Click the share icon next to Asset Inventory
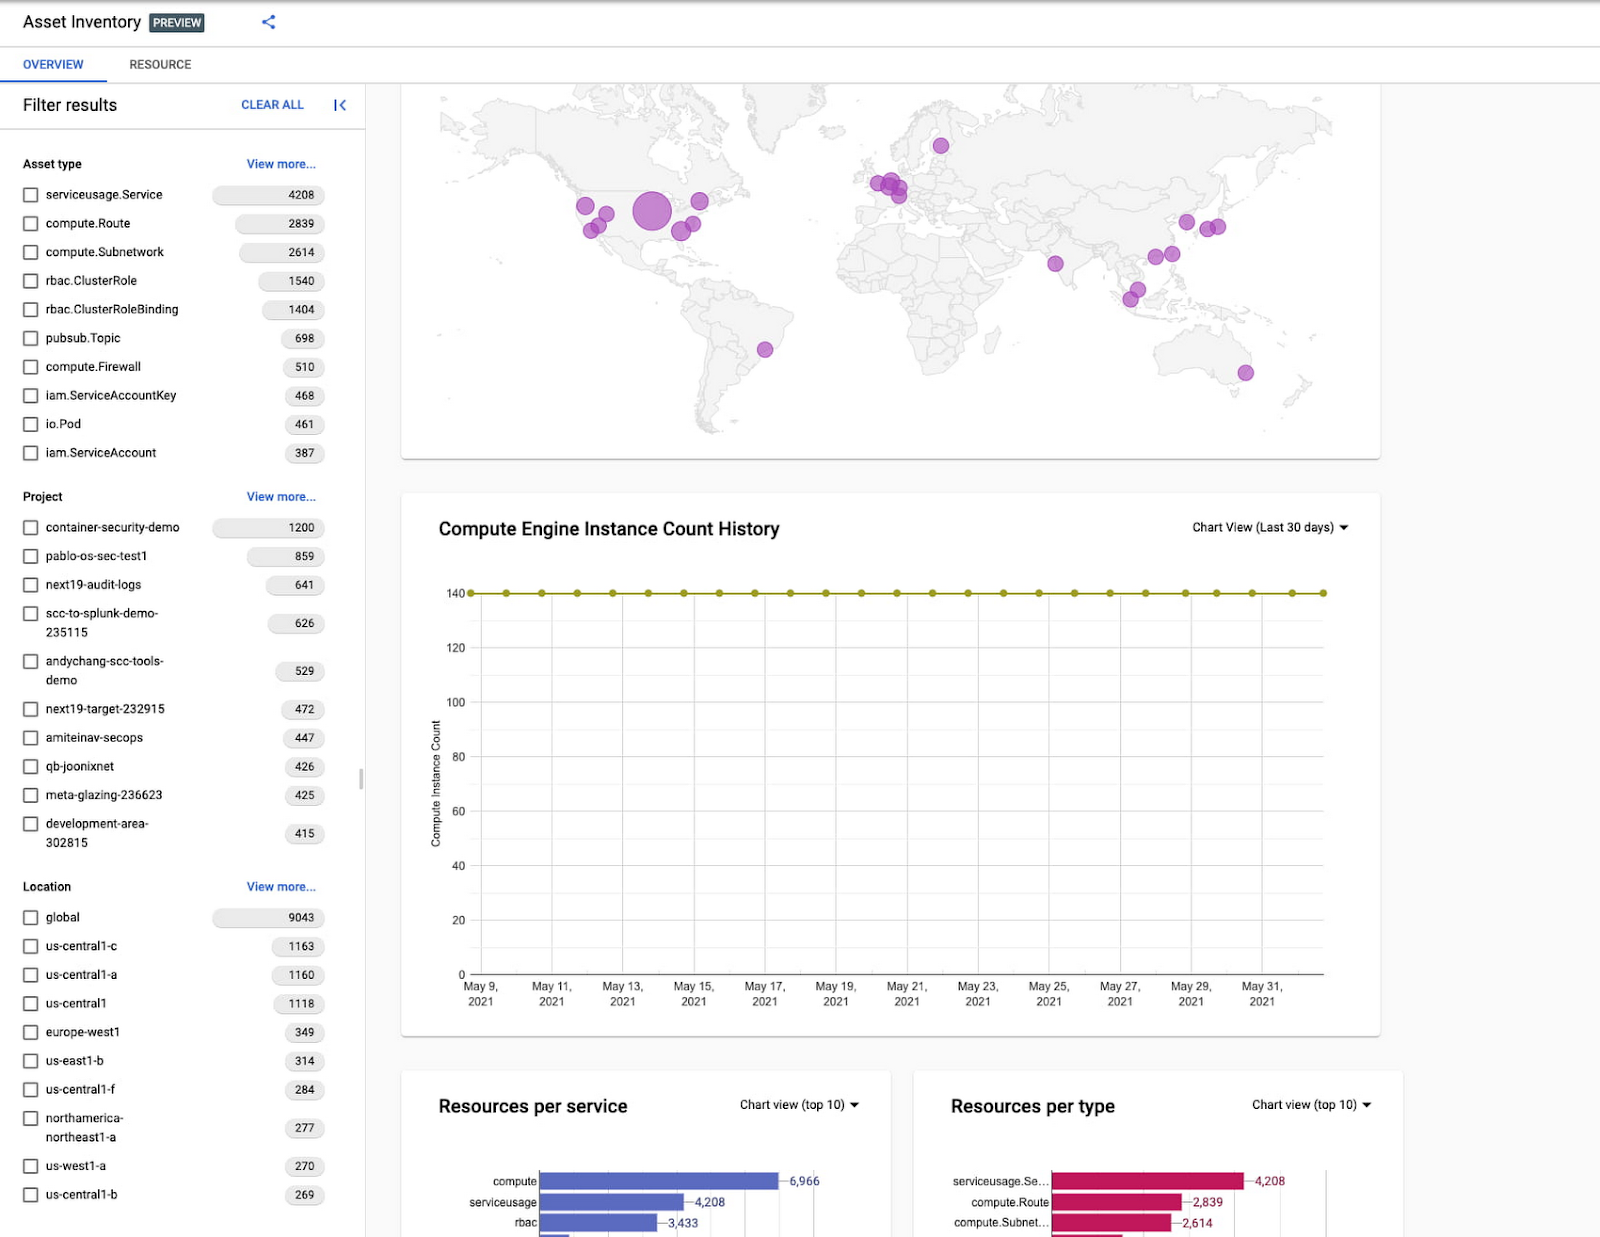The image size is (1600, 1237). 267,21
